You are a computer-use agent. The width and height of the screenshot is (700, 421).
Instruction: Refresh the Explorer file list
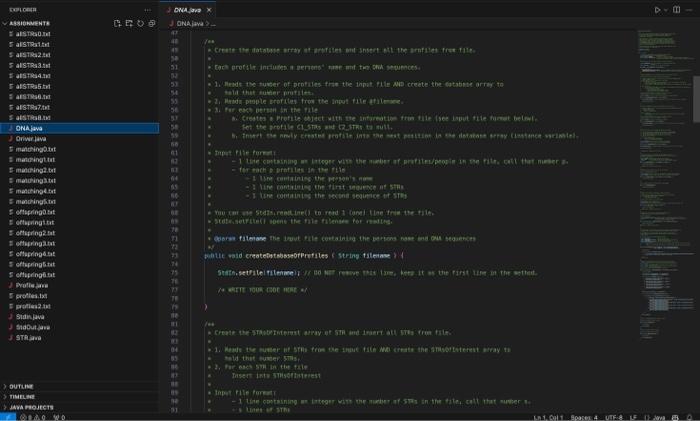pos(141,23)
